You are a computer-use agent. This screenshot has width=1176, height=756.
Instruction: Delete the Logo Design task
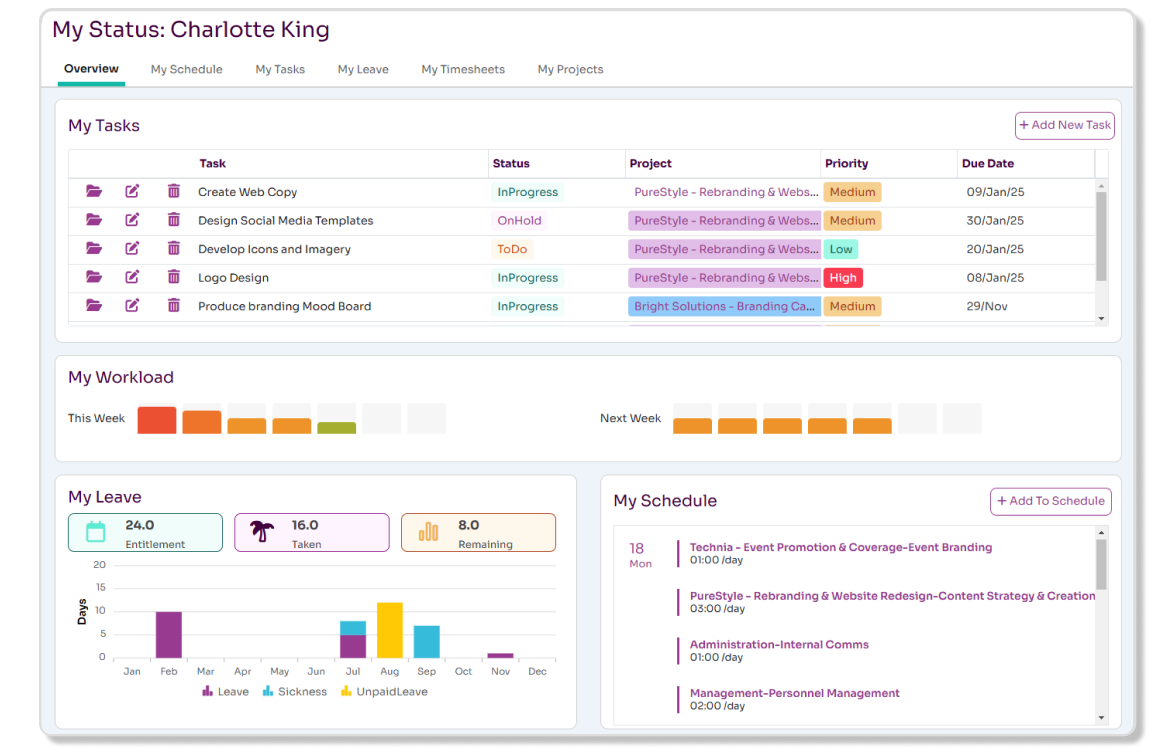click(x=173, y=277)
